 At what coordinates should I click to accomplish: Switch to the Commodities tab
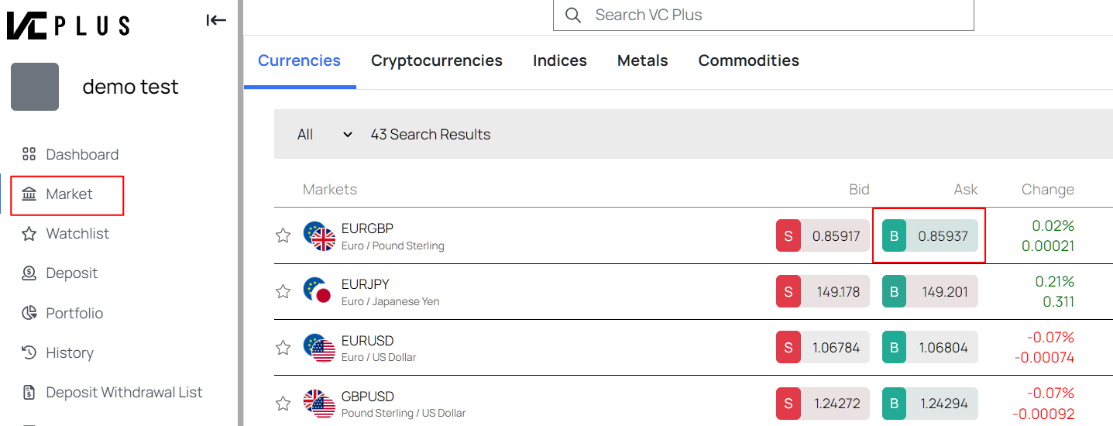tap(748, 61)
